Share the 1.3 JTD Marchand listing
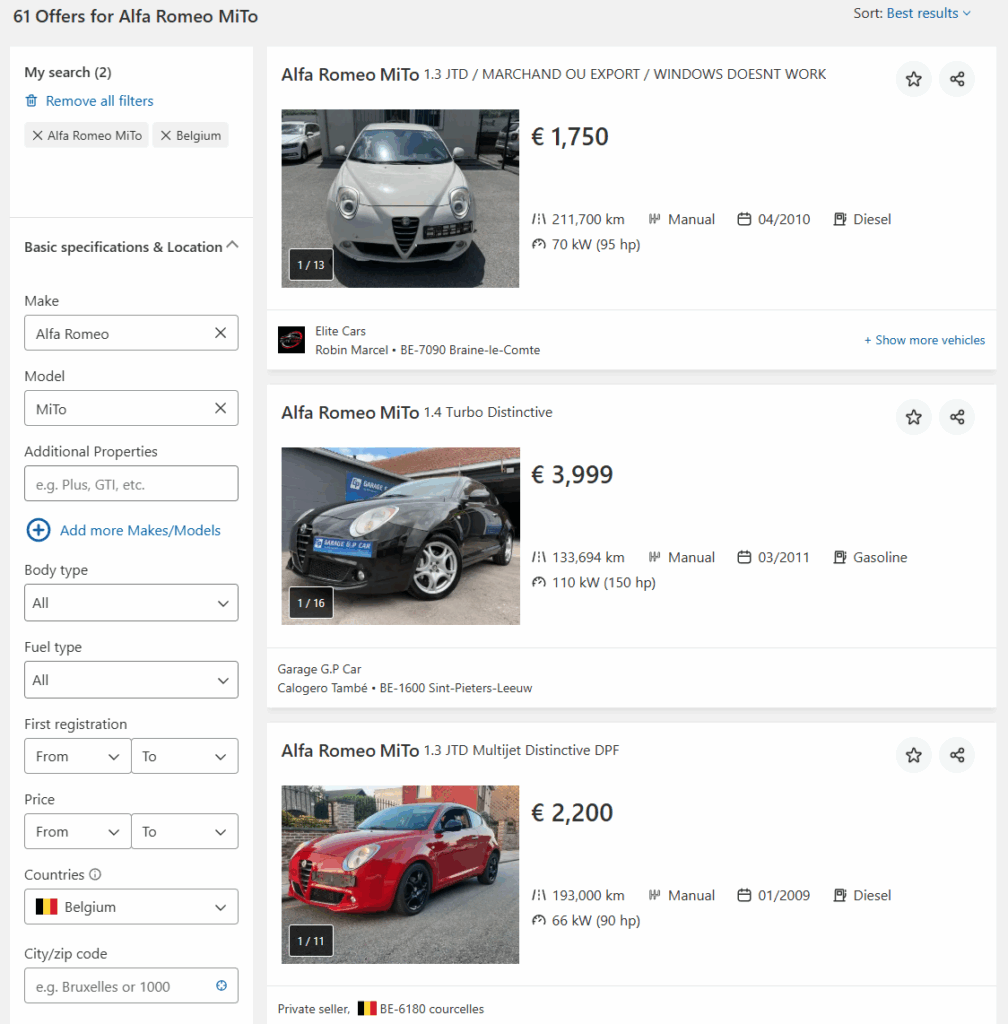This screenshot has height=1024, width=1008. click(957, 79)
